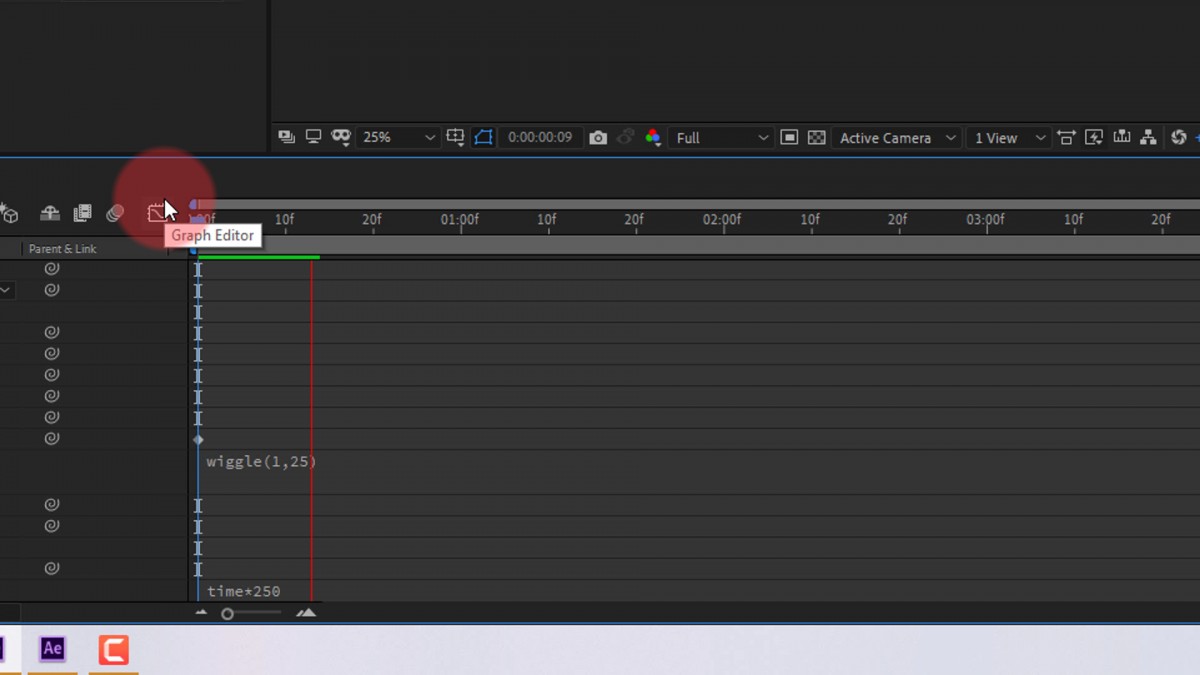Screen dimensions: 1200x675
Task: Select the diamond keyframe above the wiggle expression
Action: tap(198, 439)
